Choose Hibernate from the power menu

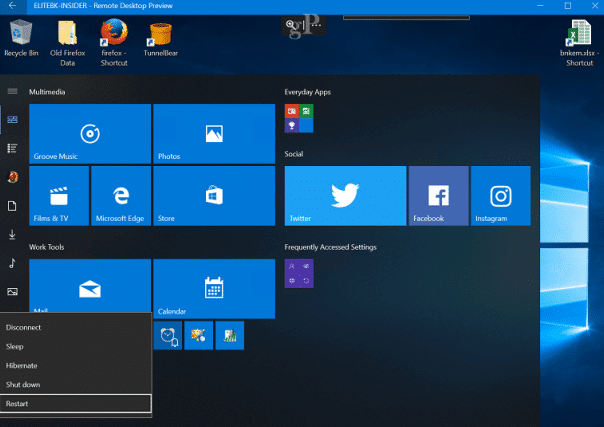tap(76, 365)
